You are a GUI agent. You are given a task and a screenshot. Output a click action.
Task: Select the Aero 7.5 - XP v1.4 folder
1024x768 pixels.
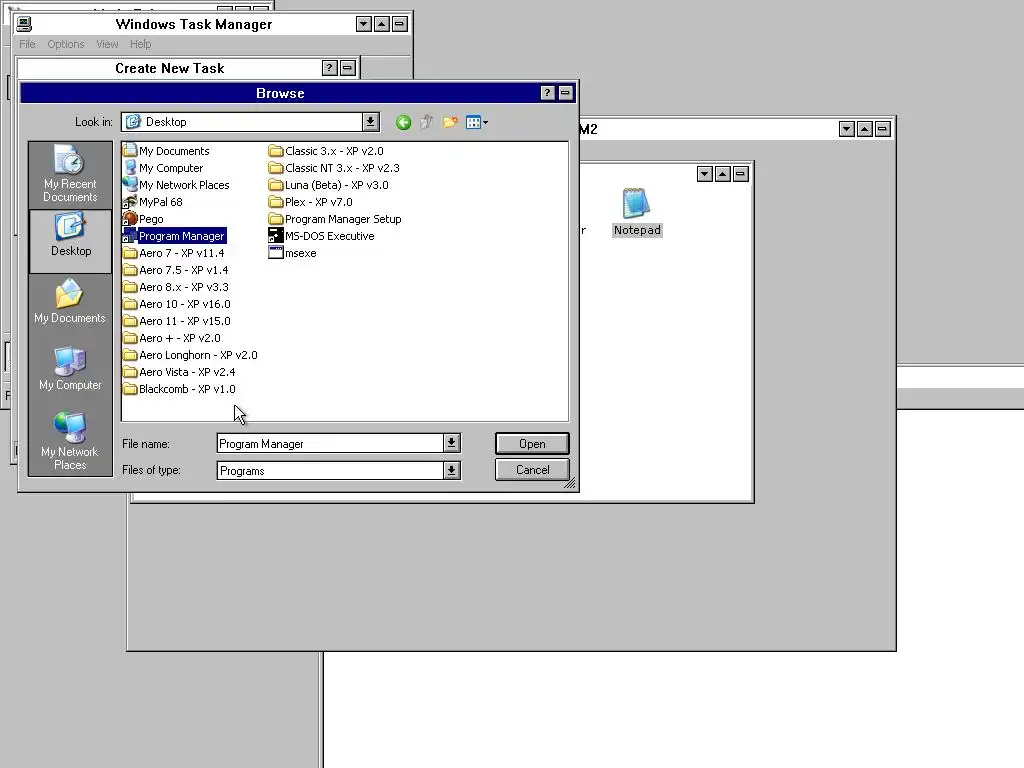(x=176, y=270)
